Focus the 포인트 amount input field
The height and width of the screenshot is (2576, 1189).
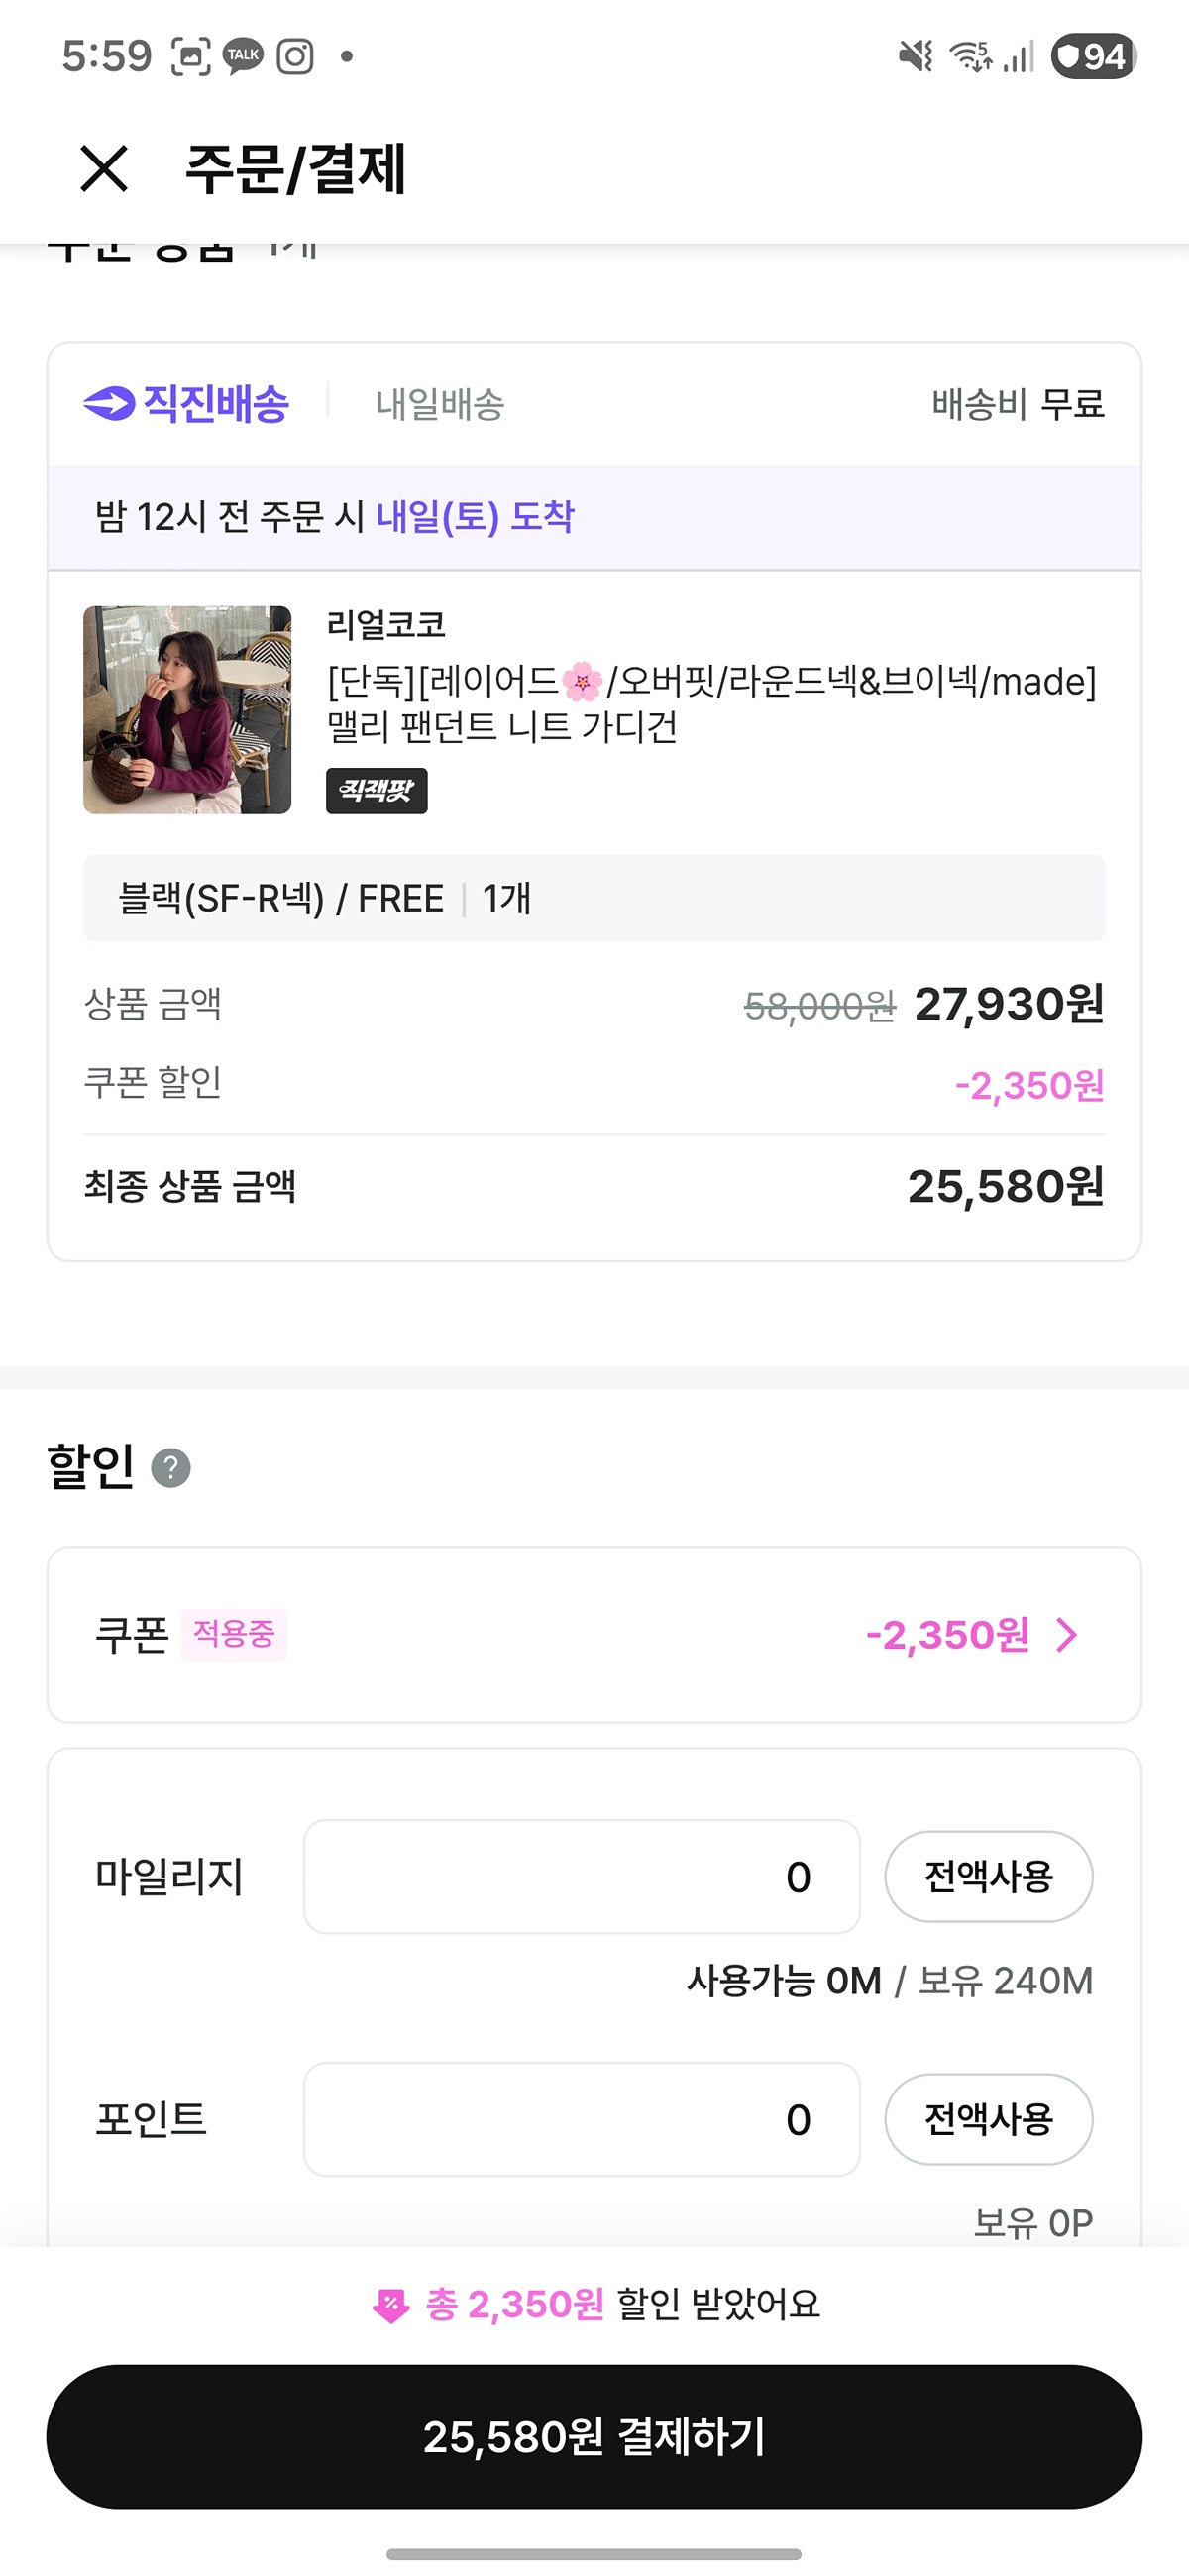581,2119
